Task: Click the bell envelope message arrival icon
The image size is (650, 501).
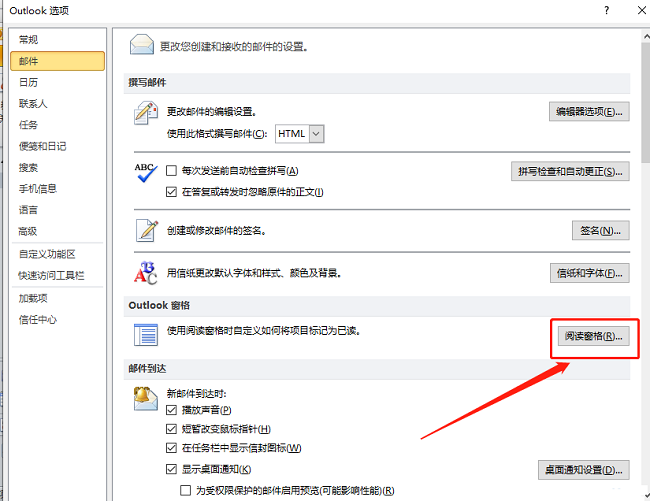Action: (x=146, y=399)
